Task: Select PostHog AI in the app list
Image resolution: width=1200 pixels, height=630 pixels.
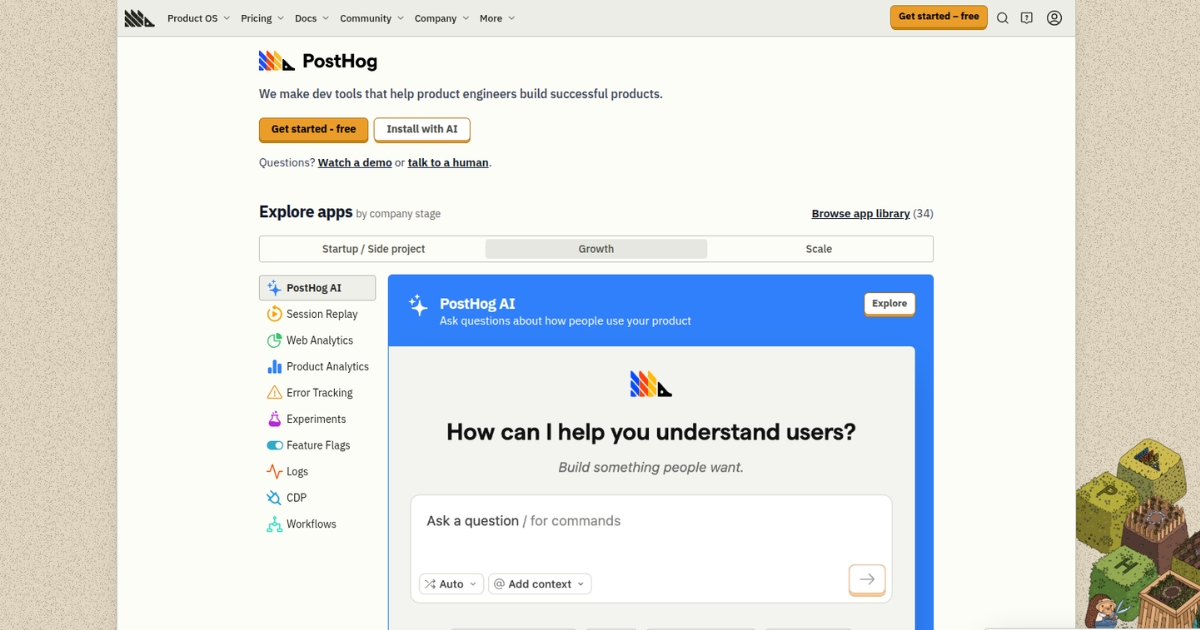Action: 317,288
